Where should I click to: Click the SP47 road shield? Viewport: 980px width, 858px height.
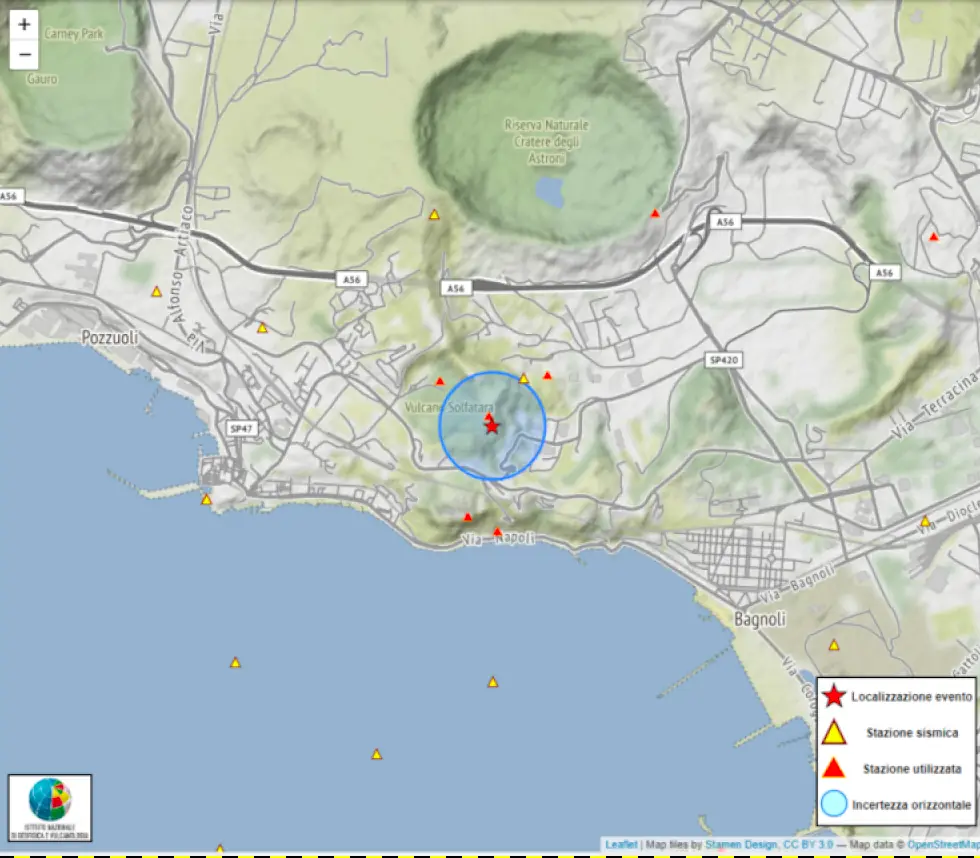pyautogui.click(x=241, y=429)
